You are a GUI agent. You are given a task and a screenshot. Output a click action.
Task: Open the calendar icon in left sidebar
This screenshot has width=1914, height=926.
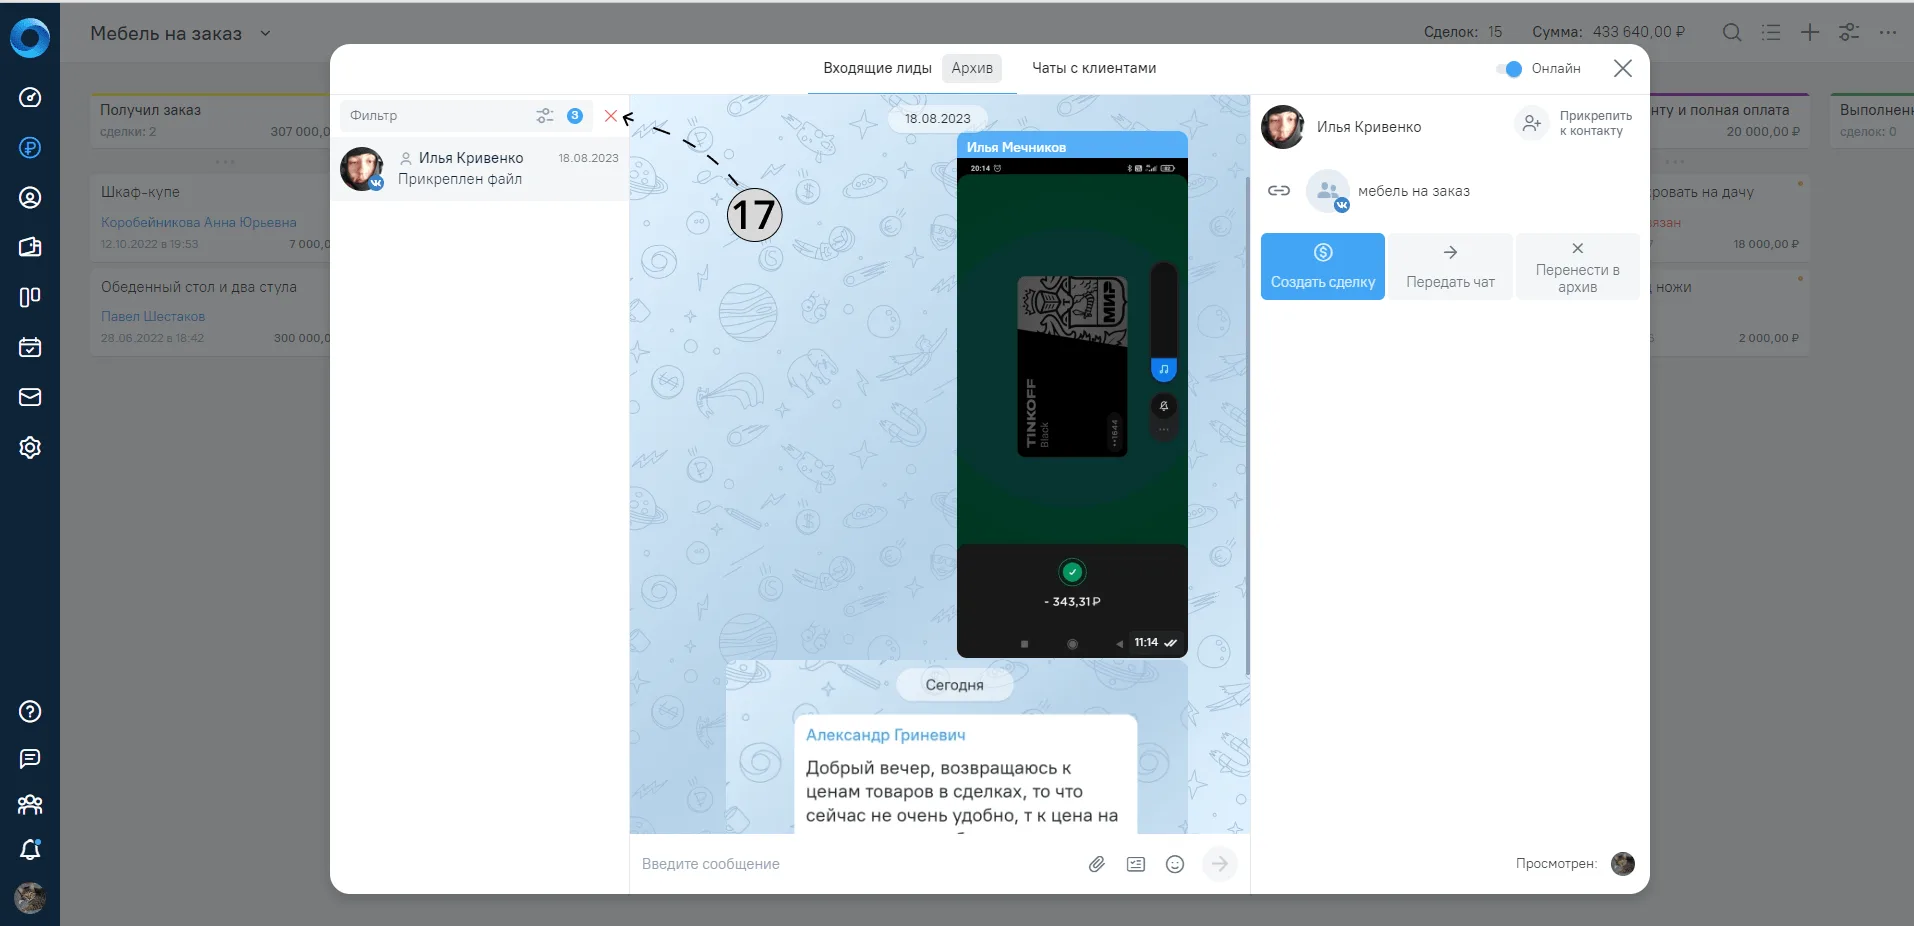[30, 347]
